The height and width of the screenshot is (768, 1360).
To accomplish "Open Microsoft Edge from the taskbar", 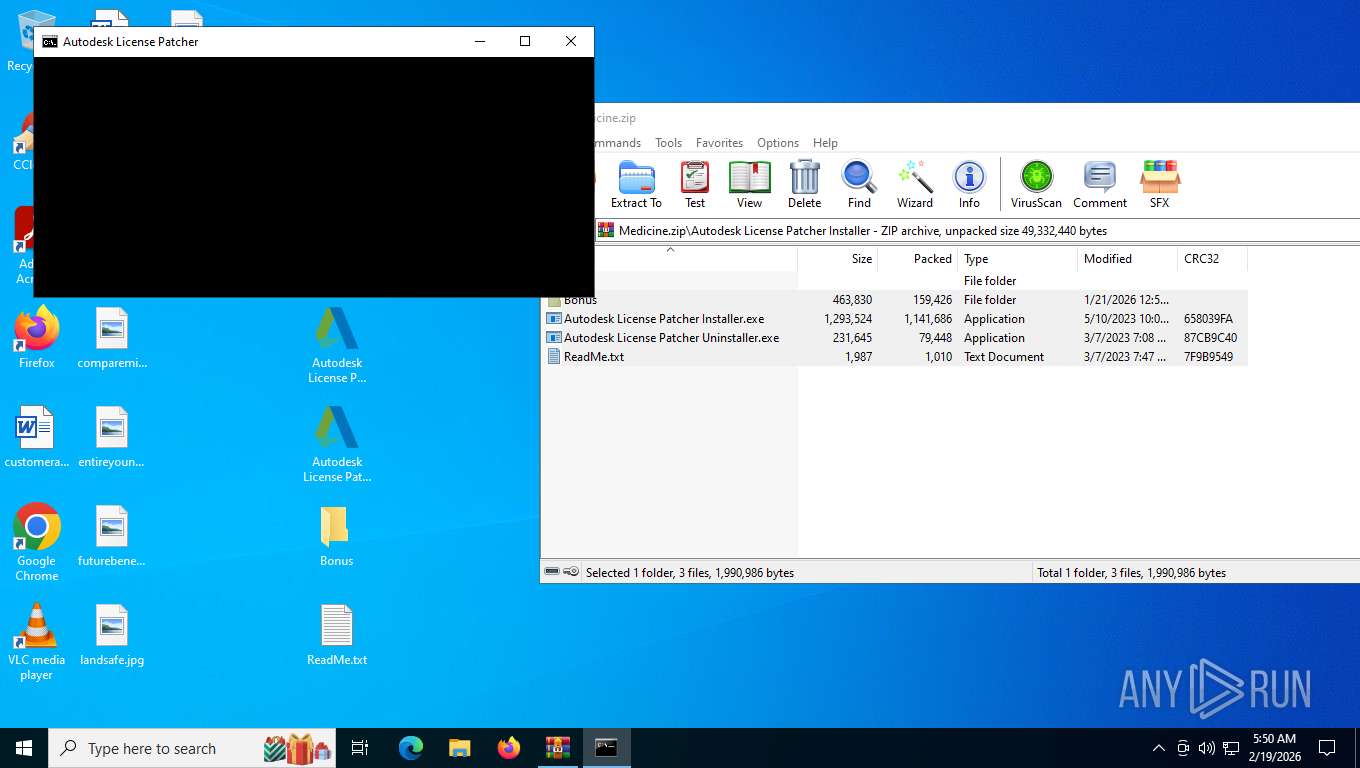I will point(411,748).
